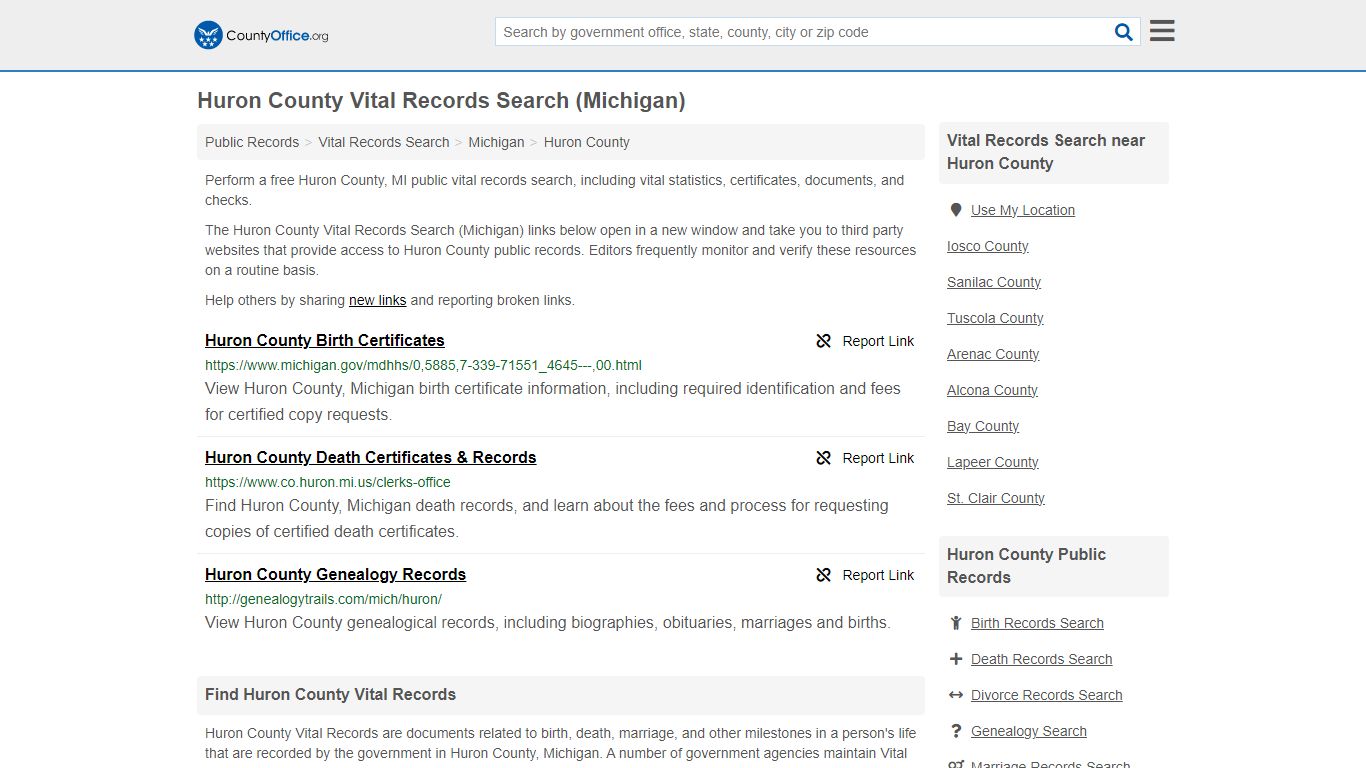
Task: Open Huron County Genealogy Records link
Action: point(336,574)
